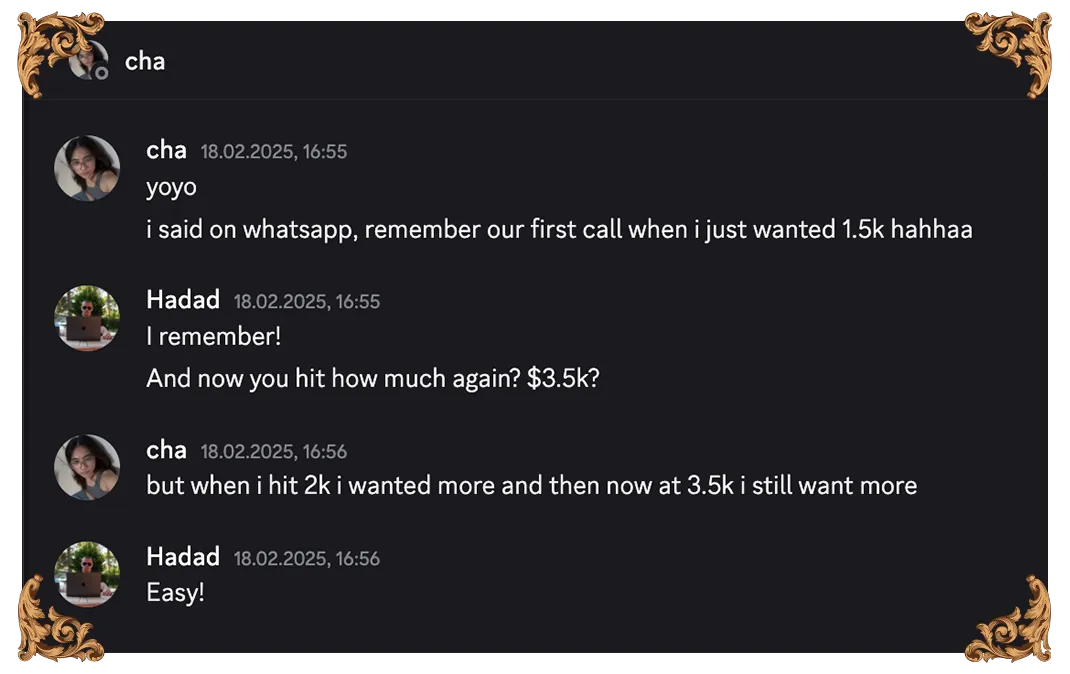Click username "cha" above the yoyo message
Image resolution: width=1070 pixels, height=674 pixels.
click(x=167, y=150)
